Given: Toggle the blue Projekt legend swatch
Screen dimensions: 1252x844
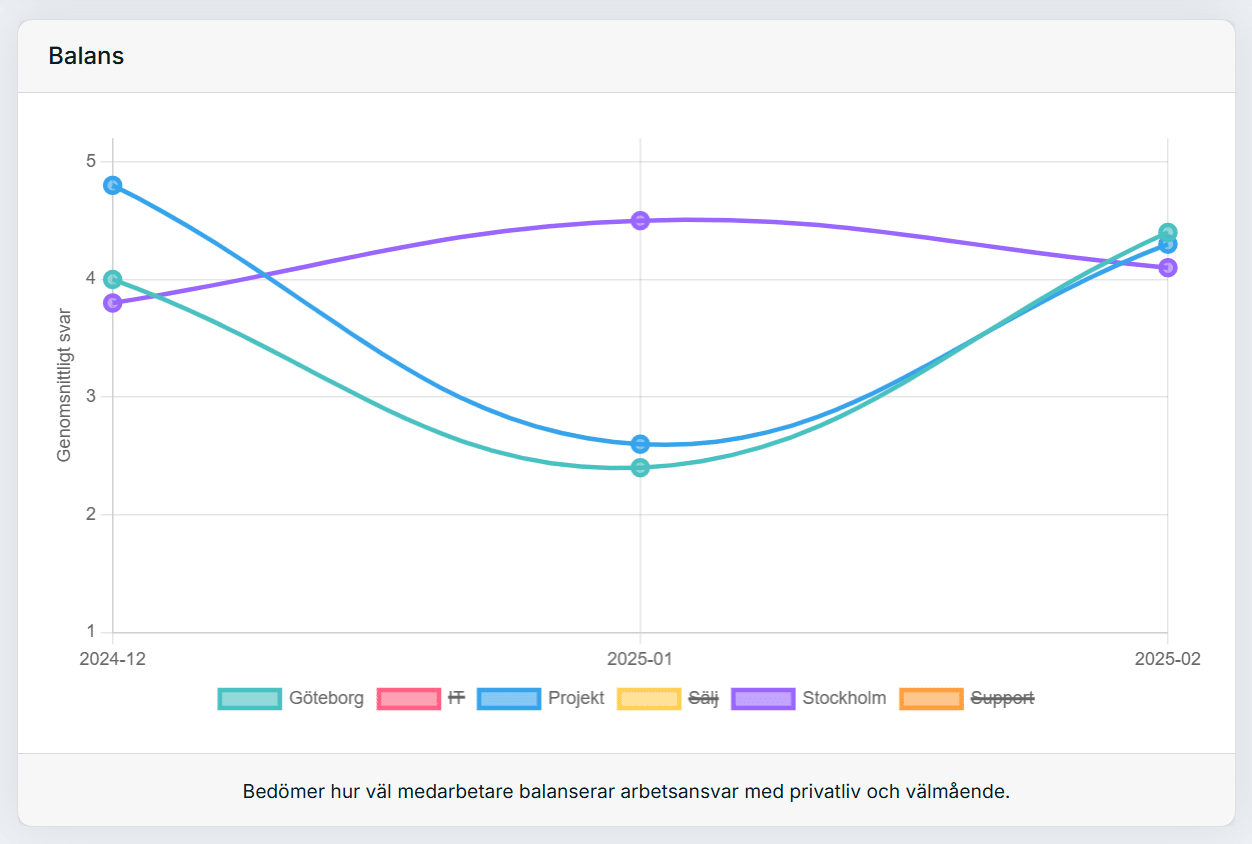Looking at the screenshot, I should [509, 699].
